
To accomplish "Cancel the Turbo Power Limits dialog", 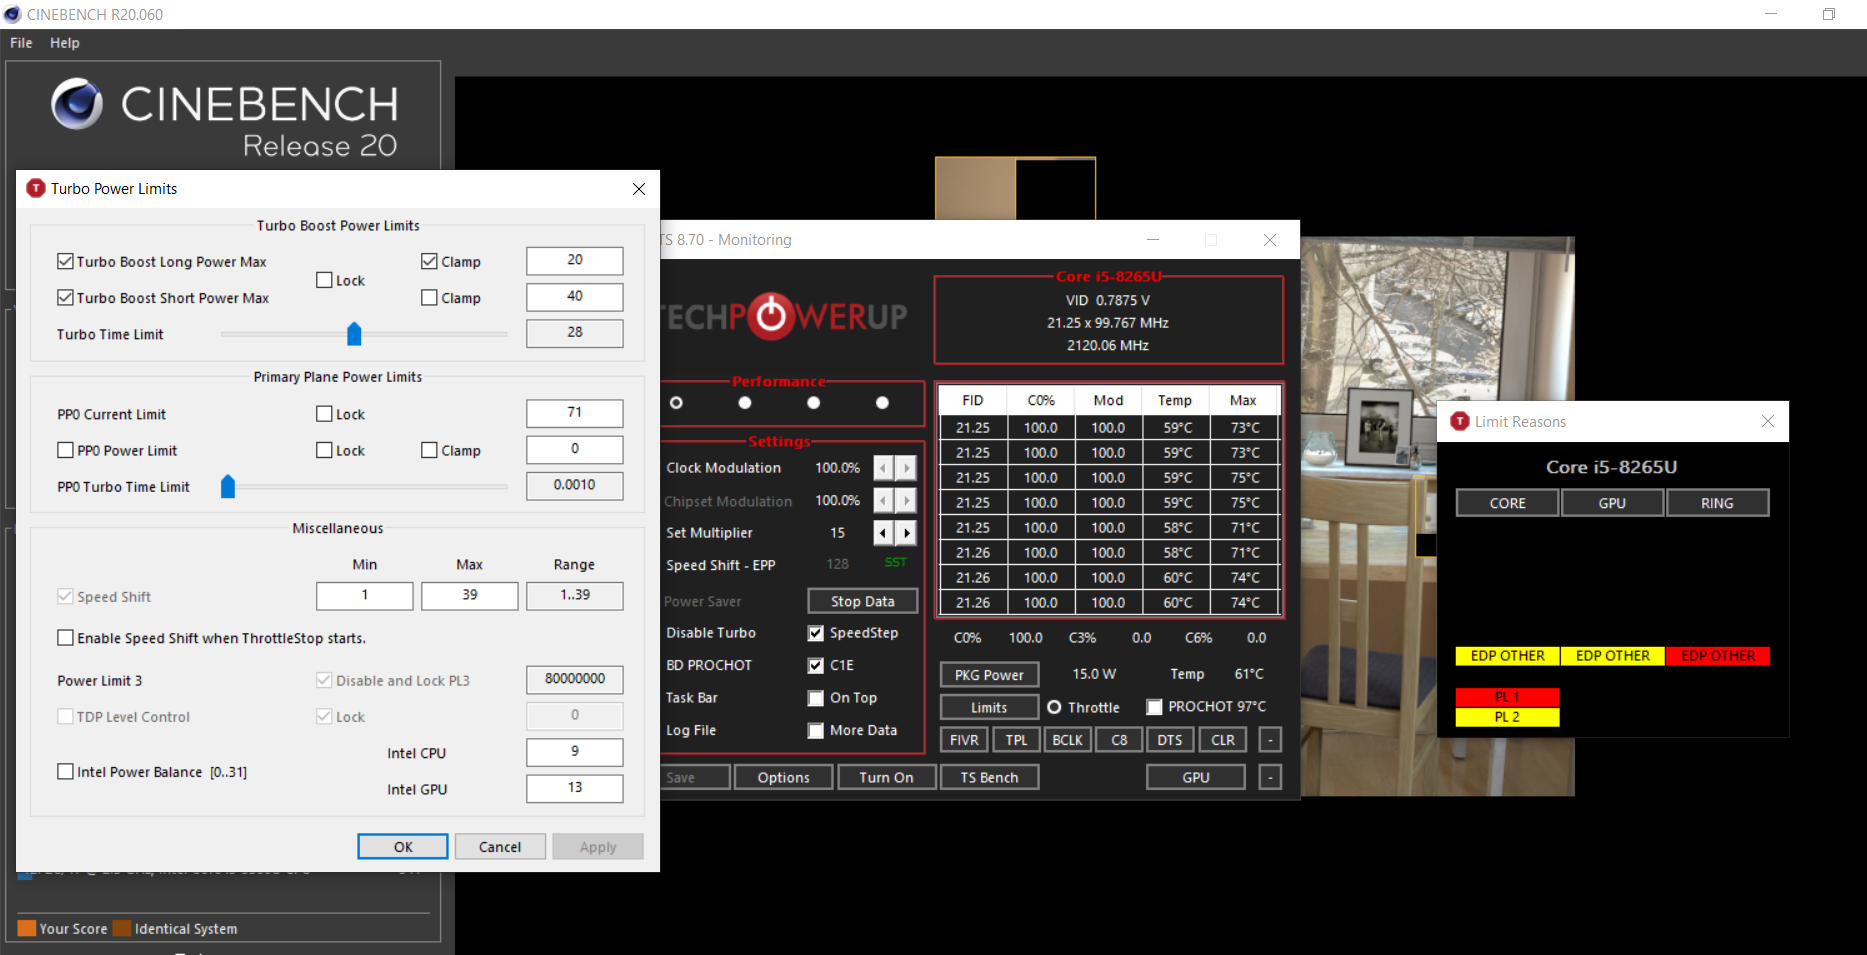I will [500, 846].
